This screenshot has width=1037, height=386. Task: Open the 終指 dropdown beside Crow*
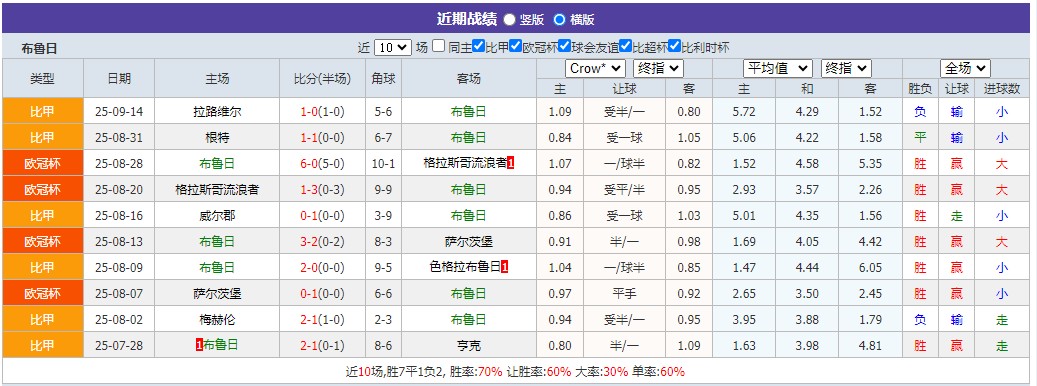pos(658,68)
